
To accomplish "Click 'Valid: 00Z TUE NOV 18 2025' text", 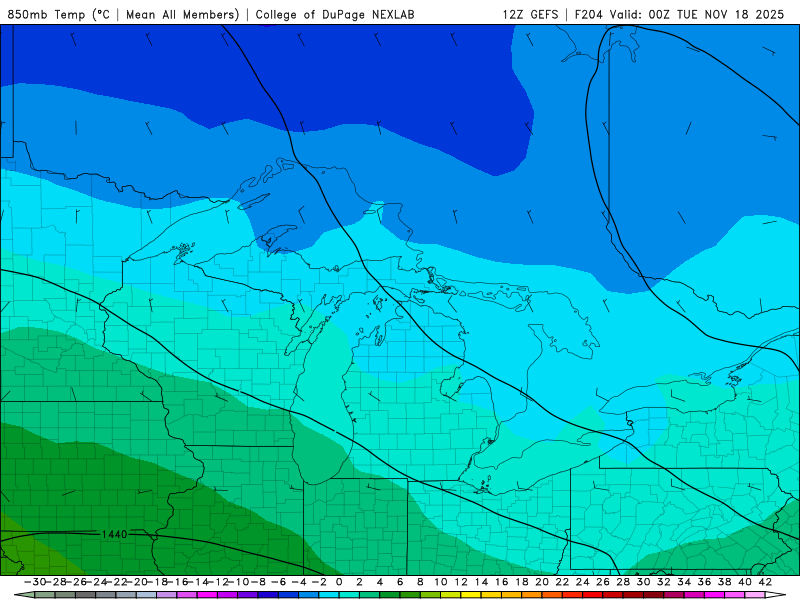I will (x=697, y=14).
